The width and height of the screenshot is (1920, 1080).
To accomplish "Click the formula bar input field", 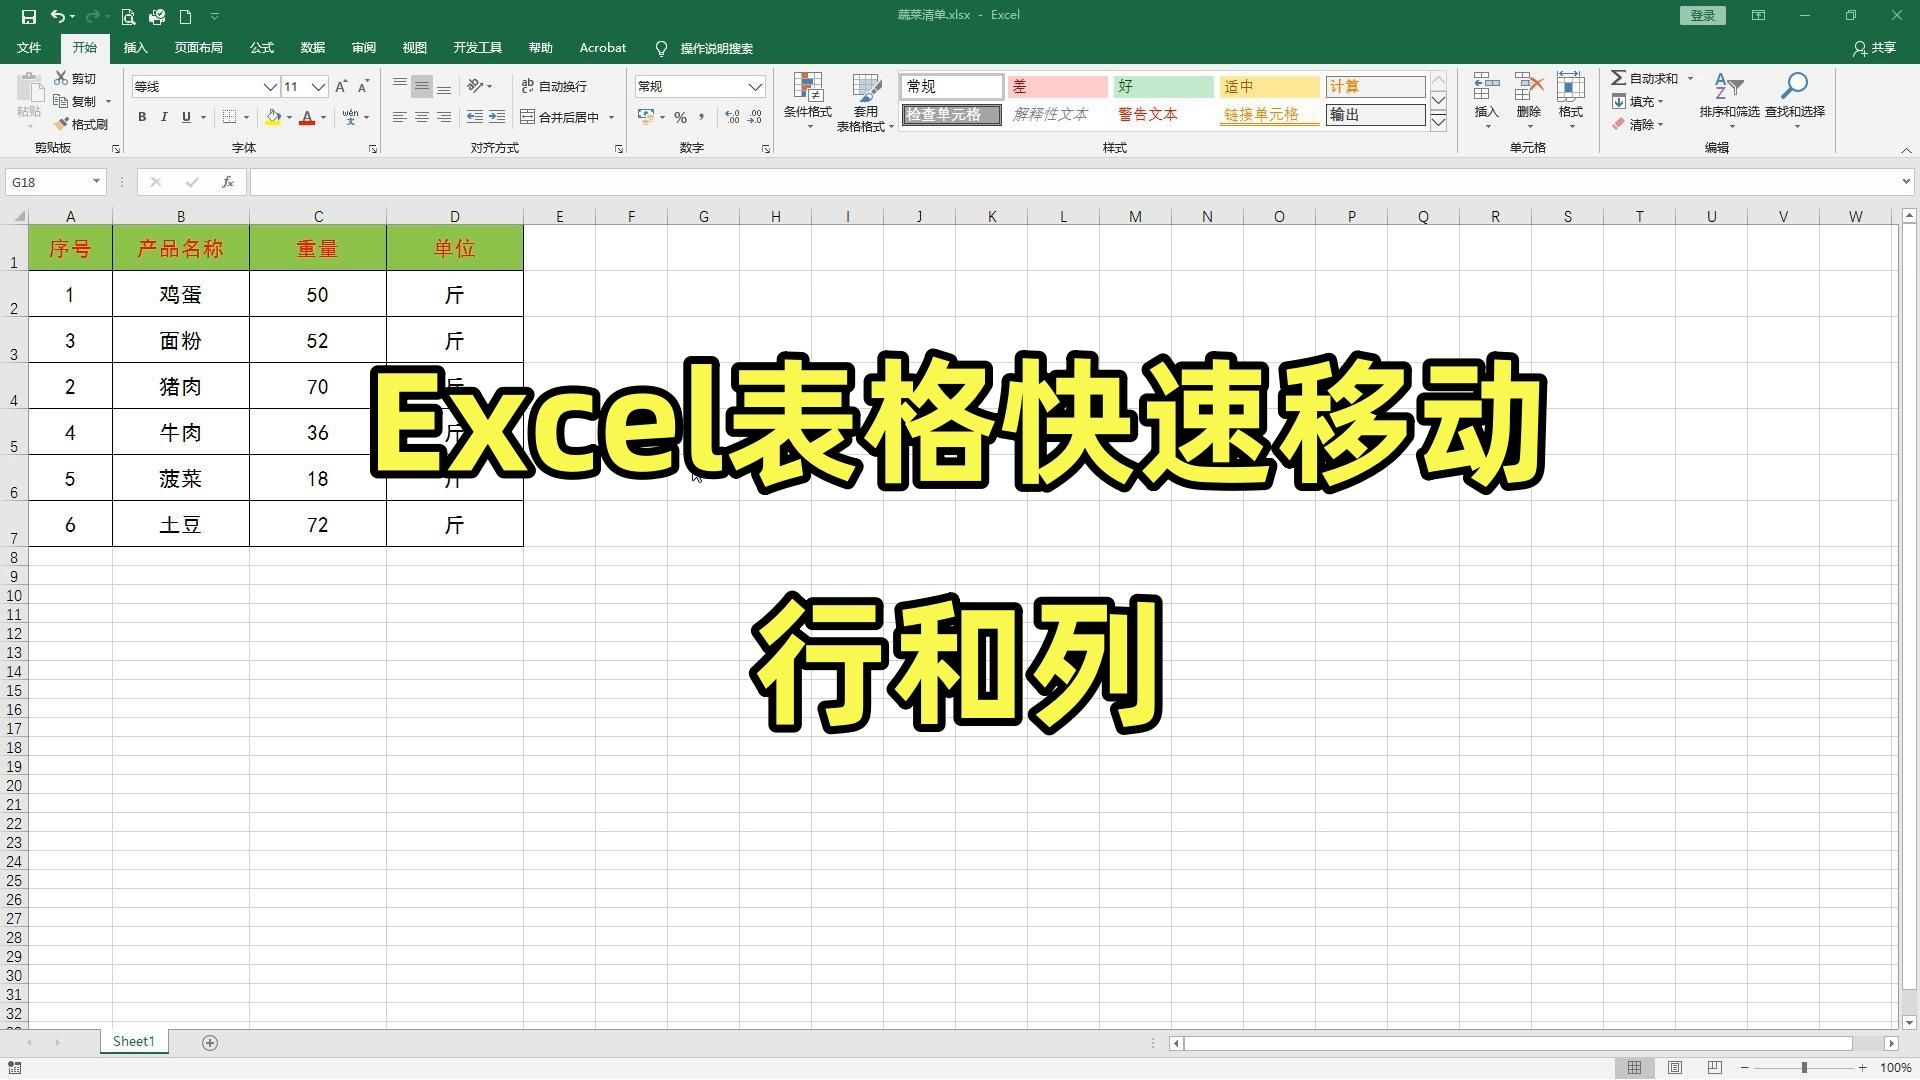I will [x=1070, y=182].
